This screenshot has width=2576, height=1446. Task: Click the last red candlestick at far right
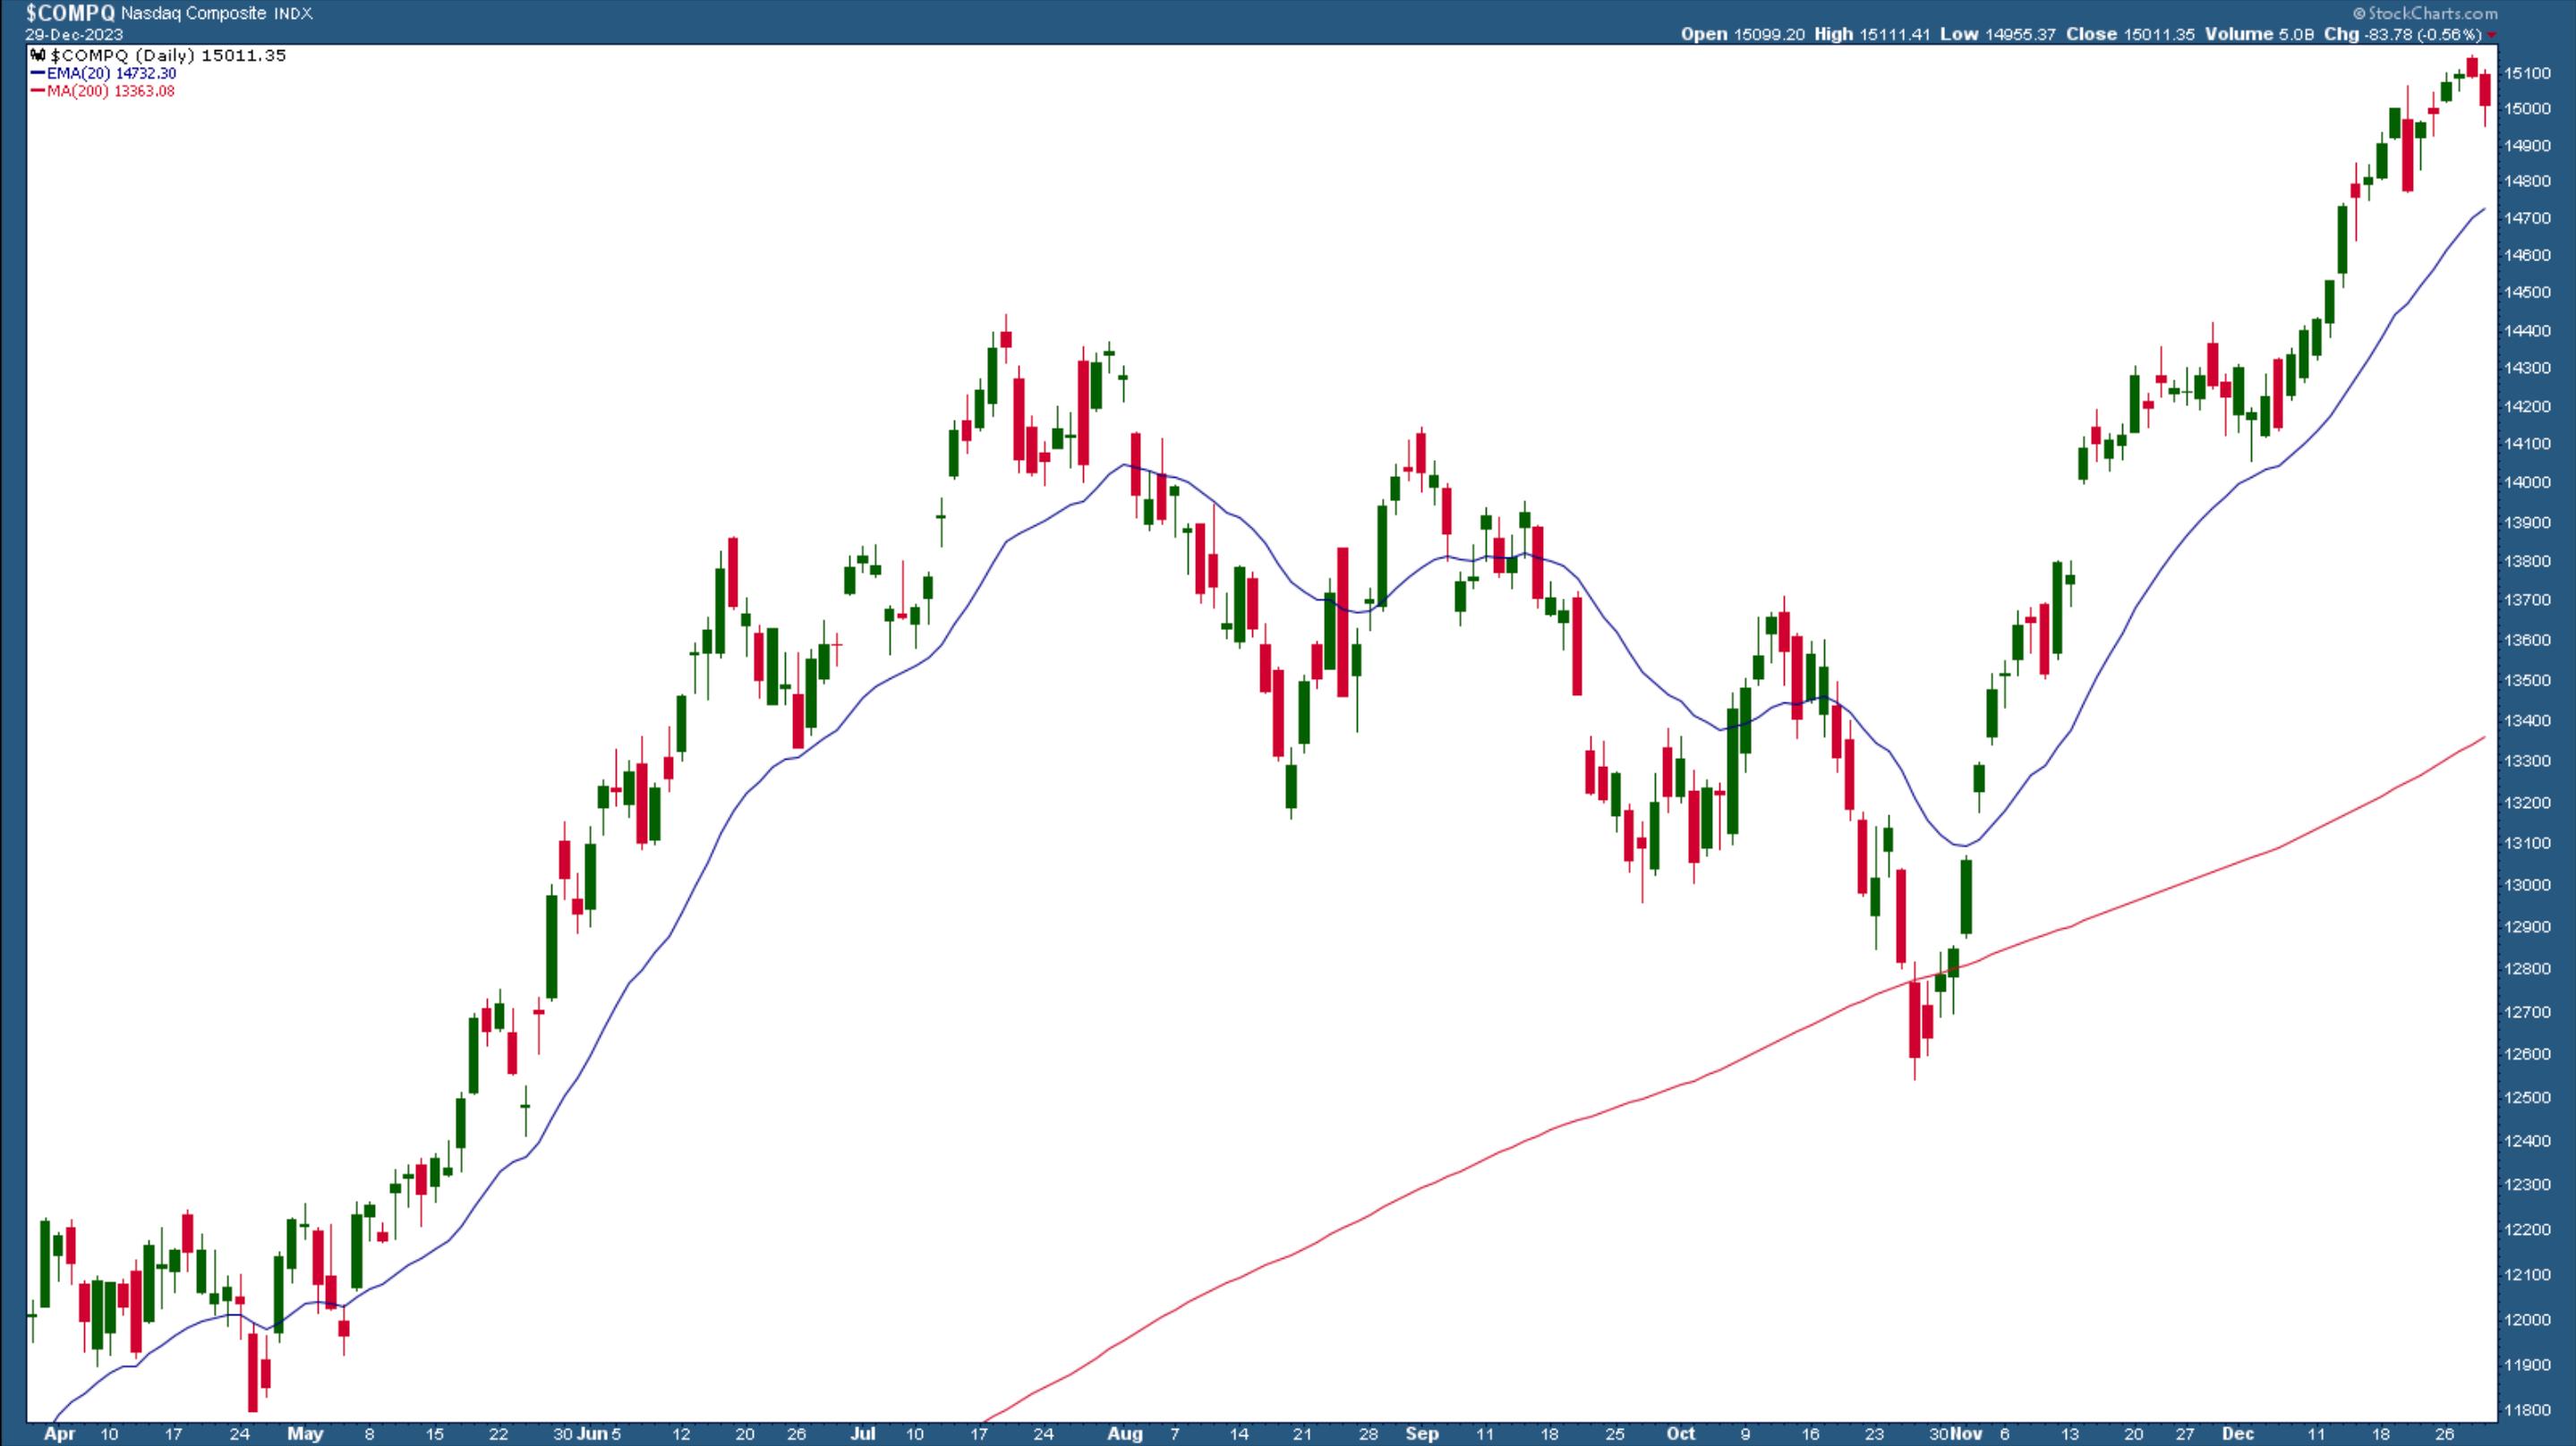coord(2485,90)
